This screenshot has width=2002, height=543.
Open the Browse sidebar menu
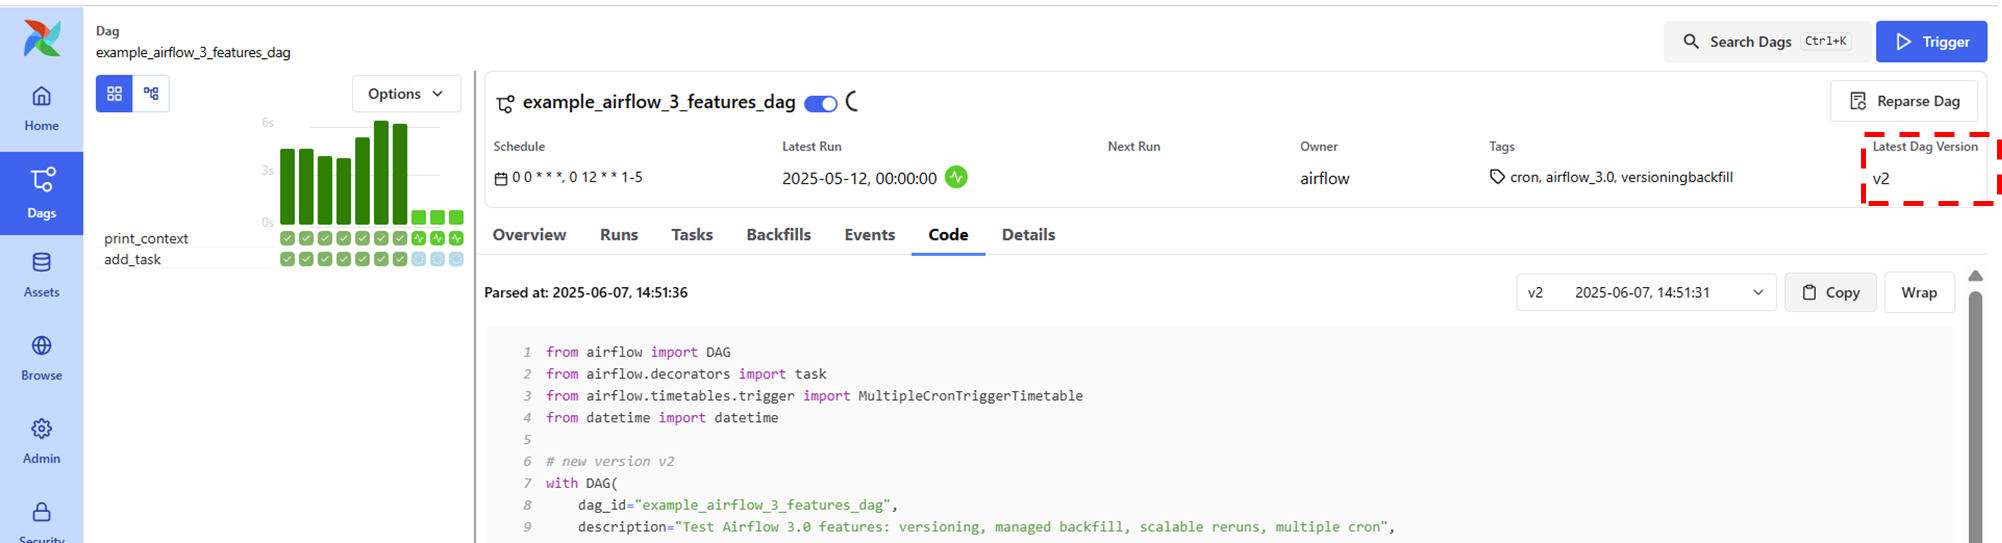click(x=41, y=358)
